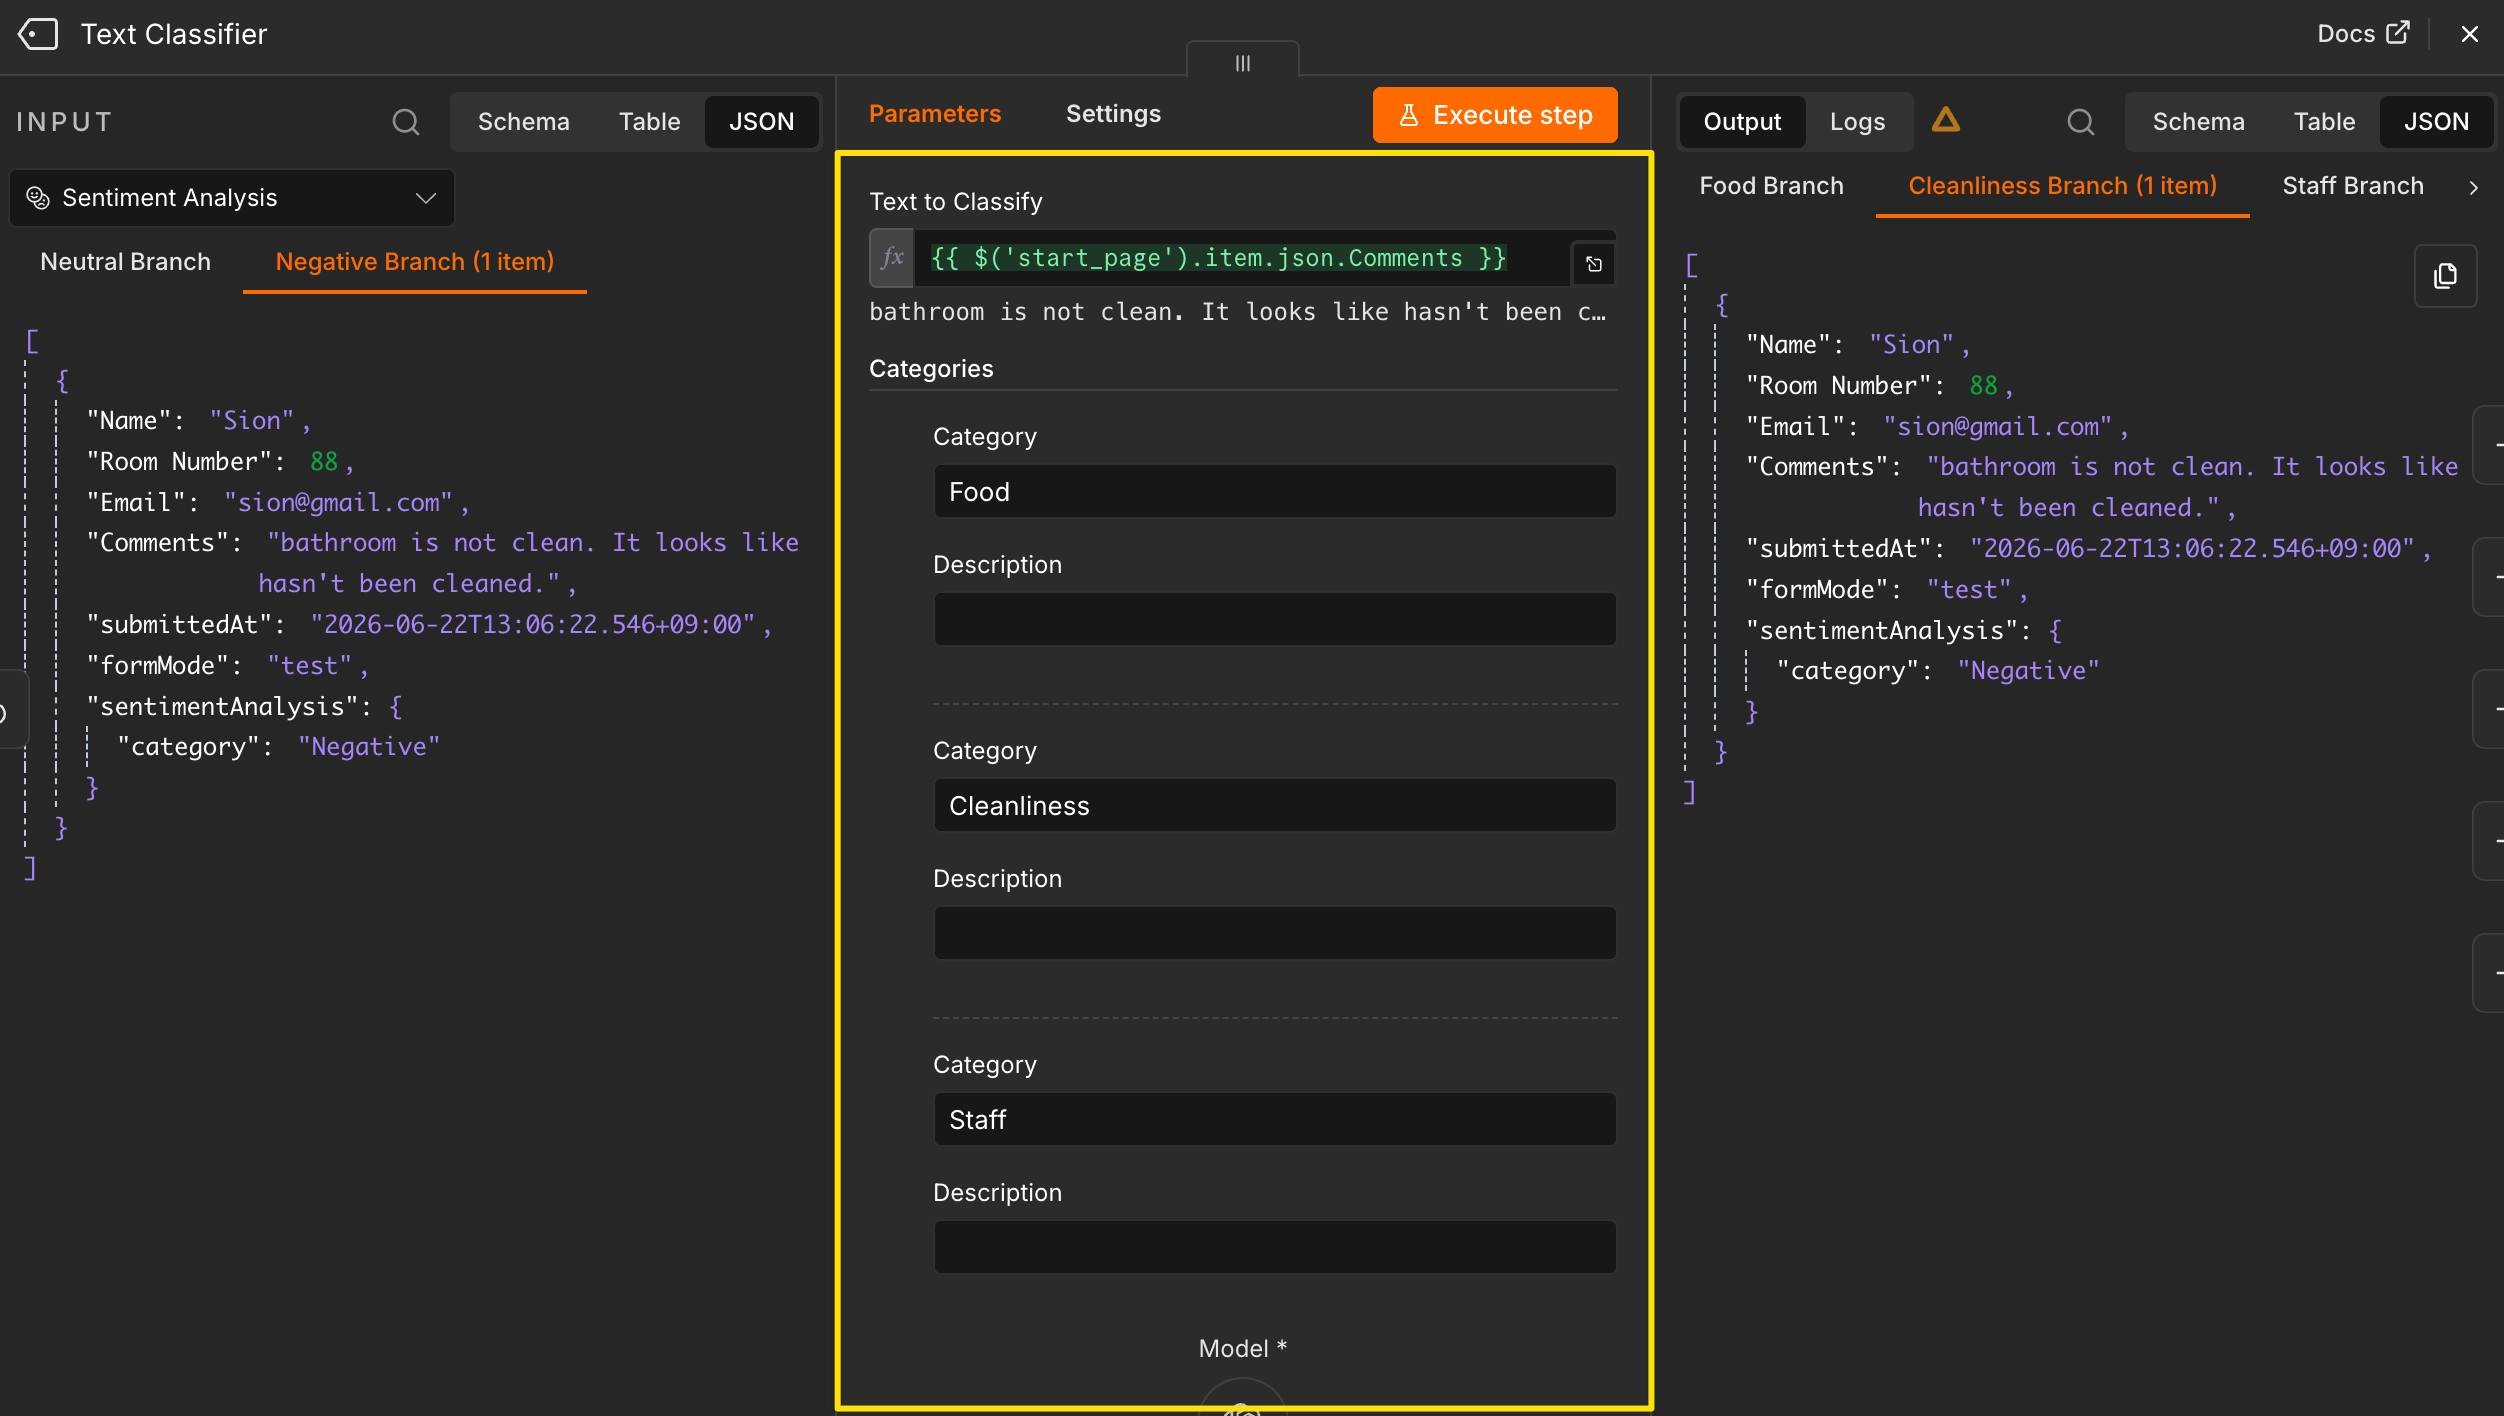Open the Docs external link
Screen dimensions: 2504x1416
(x=2363, y=34)
